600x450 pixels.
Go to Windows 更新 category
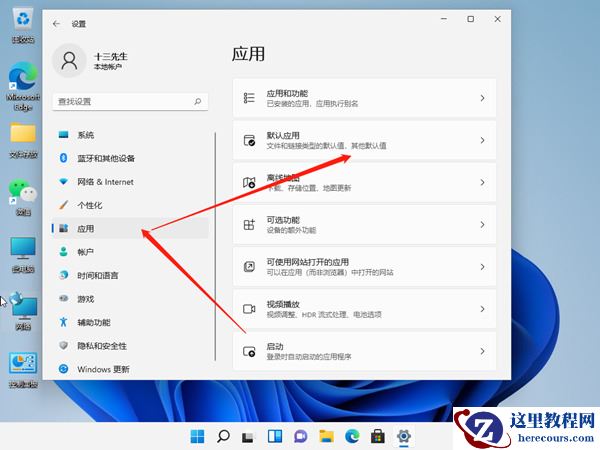pos(130,369)
